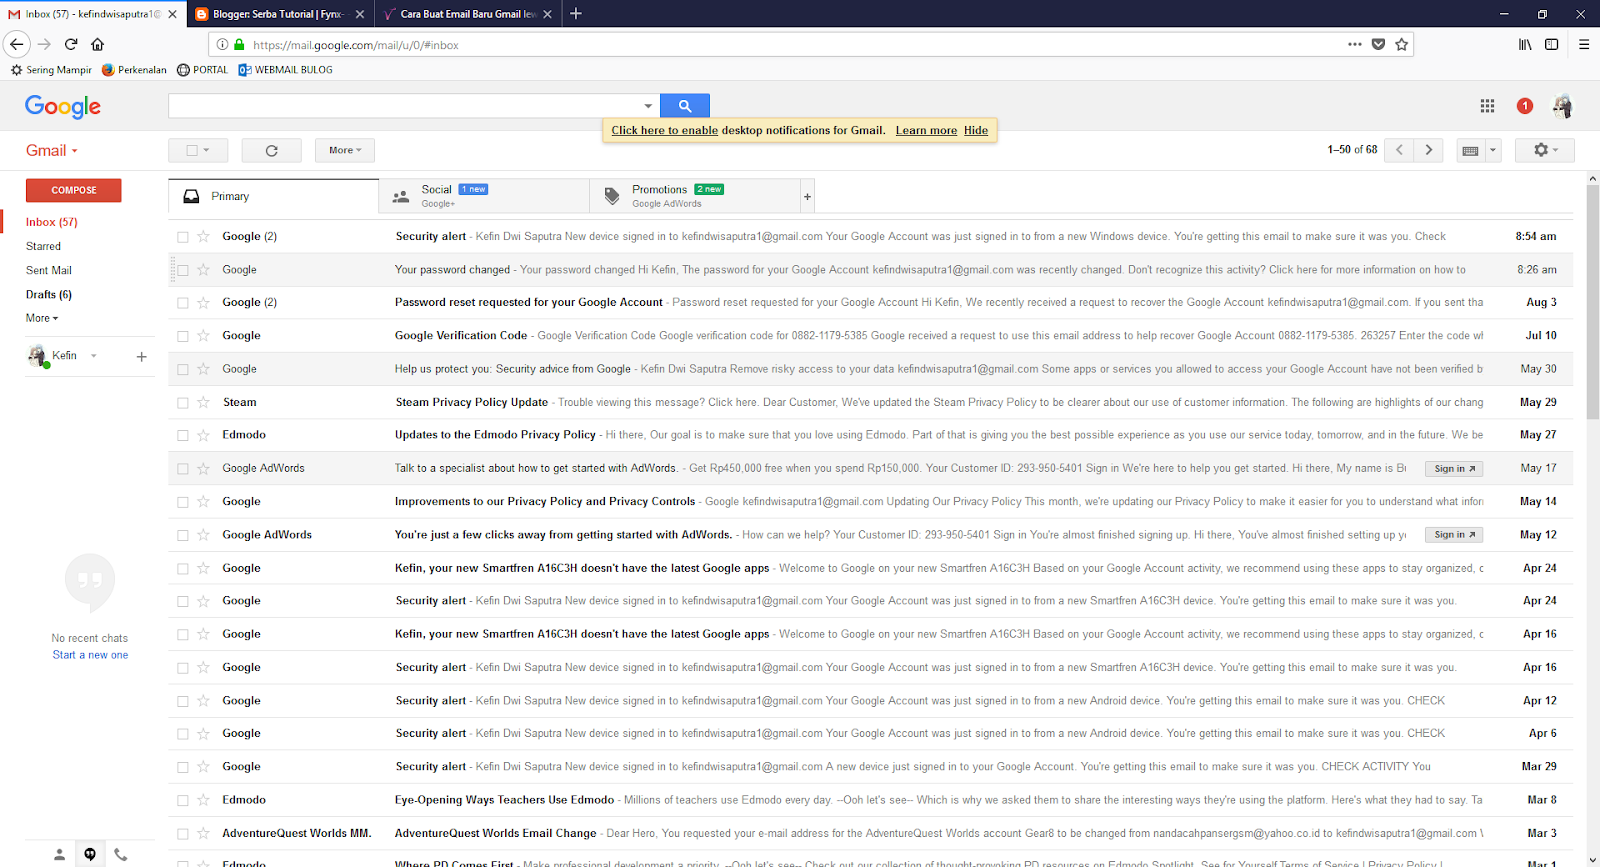Tick checkbox for Talk to a specialist email

[182, 469]
